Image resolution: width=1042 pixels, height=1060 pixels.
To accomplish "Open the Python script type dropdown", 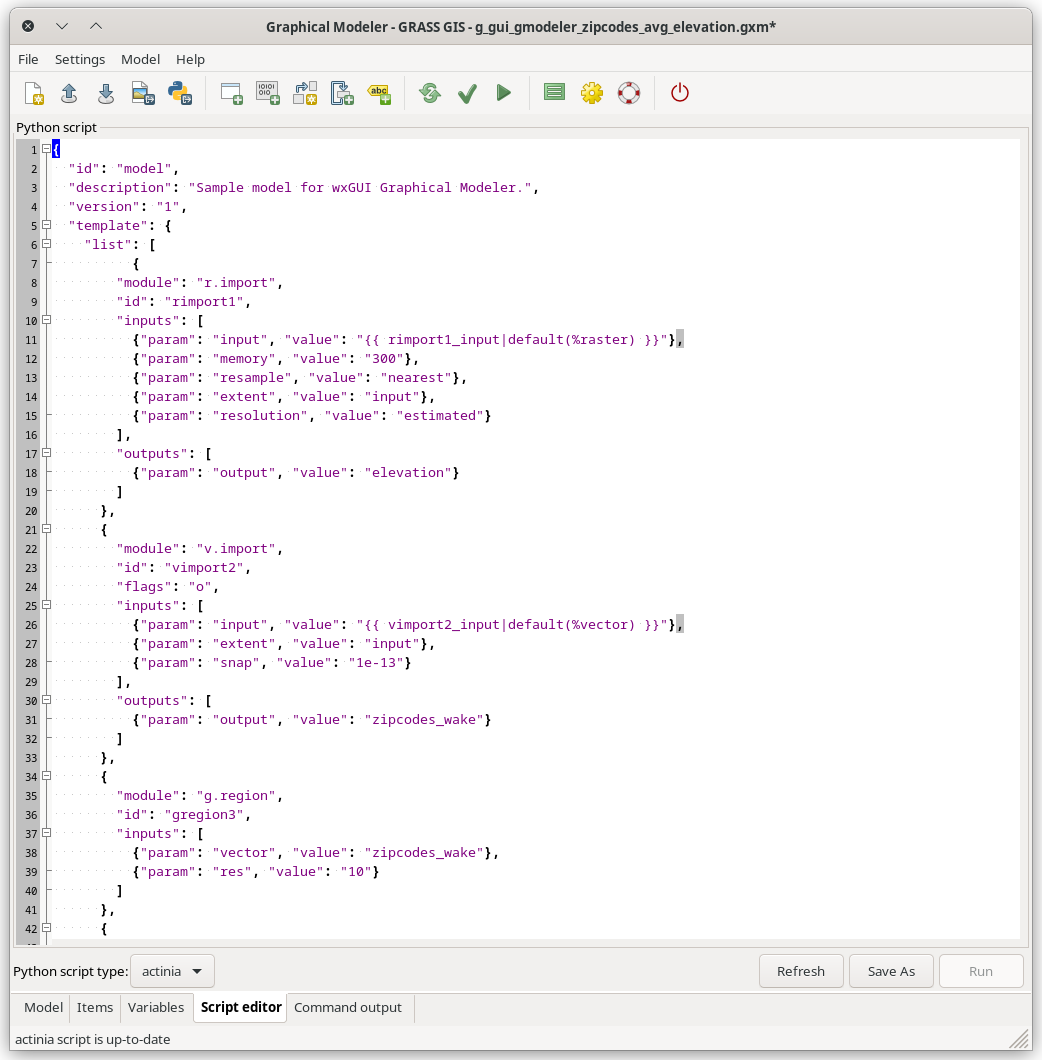I will click(171, 970).
